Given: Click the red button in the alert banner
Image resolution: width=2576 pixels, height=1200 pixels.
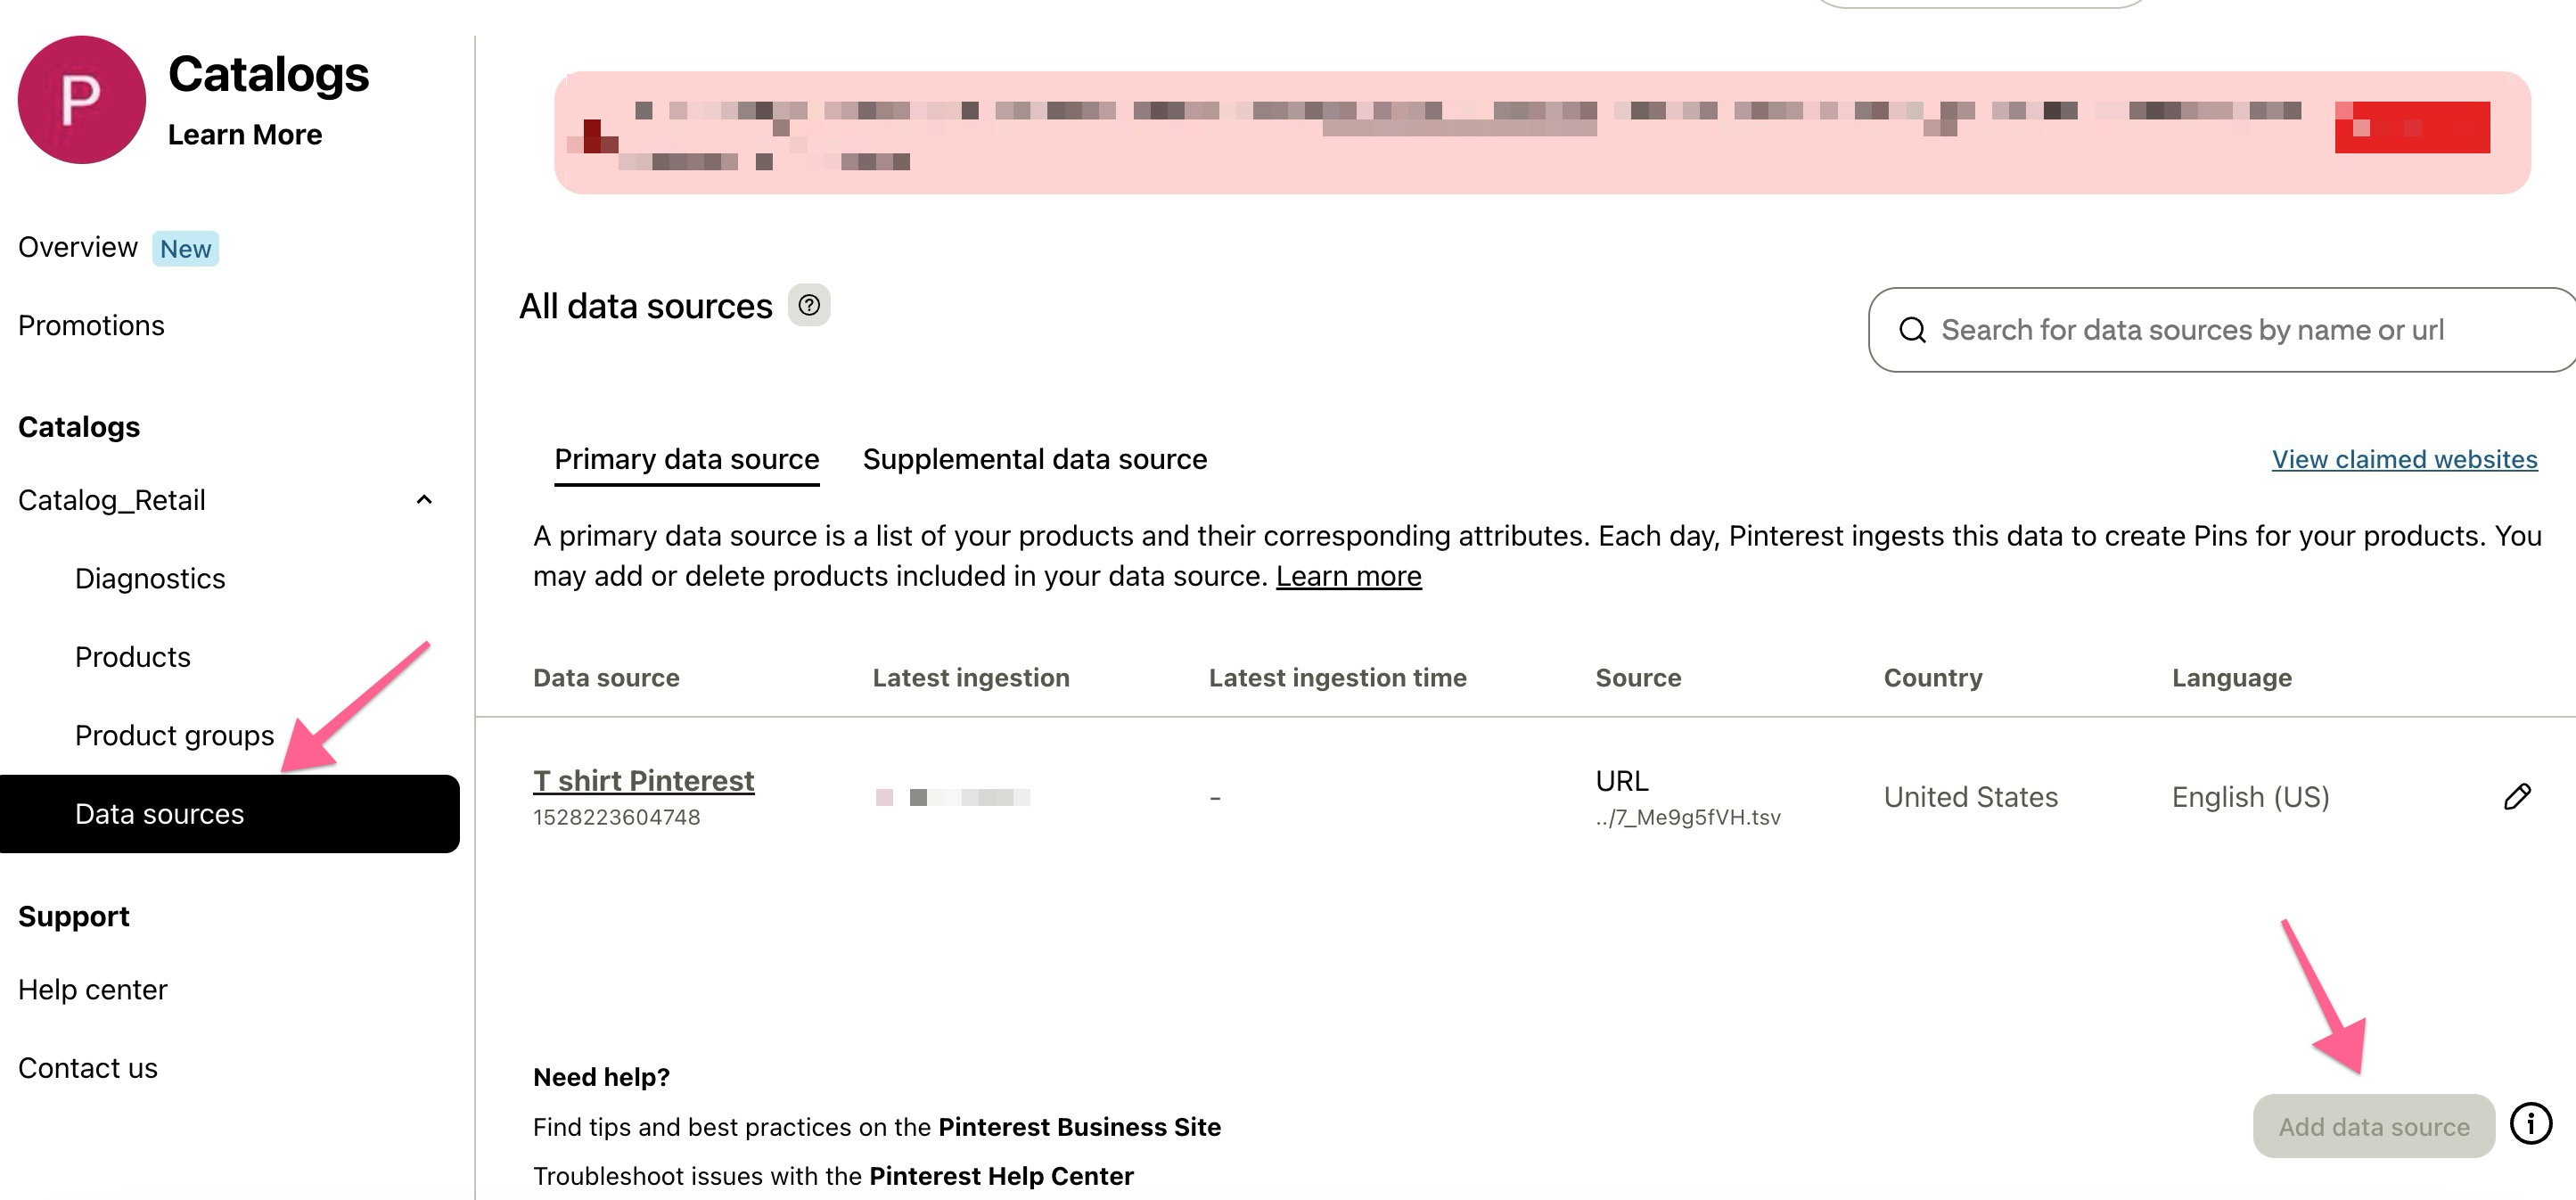Looking at the screenshot, I should [2411, 127].
